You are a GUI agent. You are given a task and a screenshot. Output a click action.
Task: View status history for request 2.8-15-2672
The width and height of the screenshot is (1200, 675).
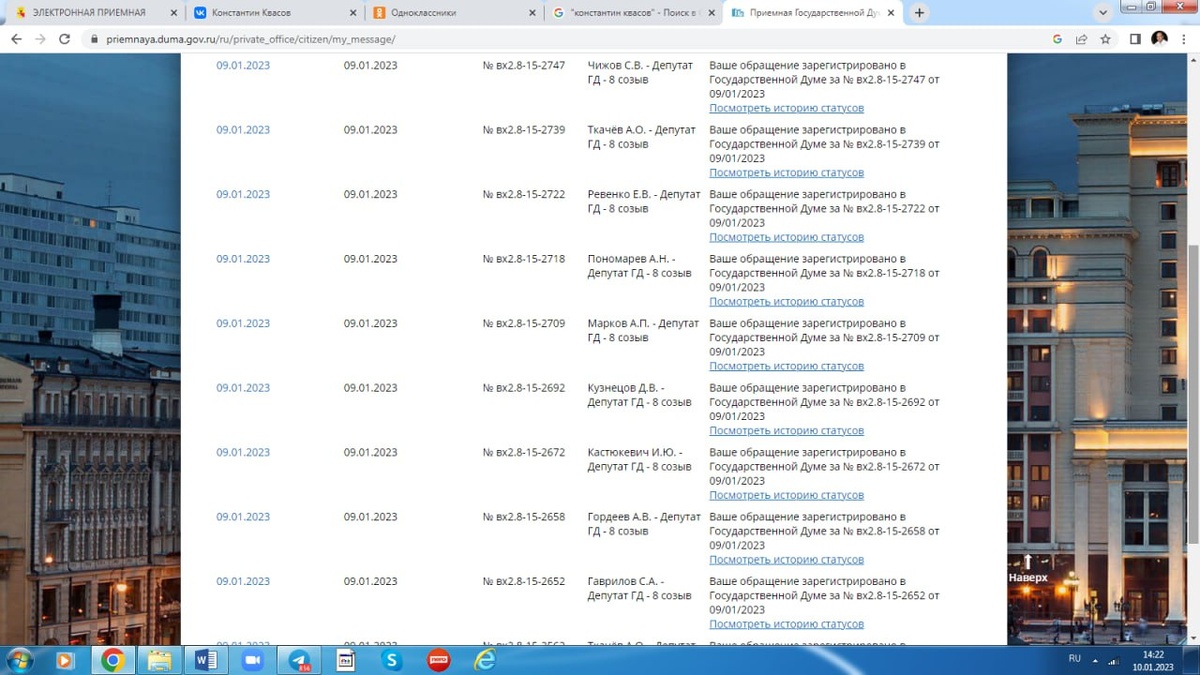click(x=786, y=495)
